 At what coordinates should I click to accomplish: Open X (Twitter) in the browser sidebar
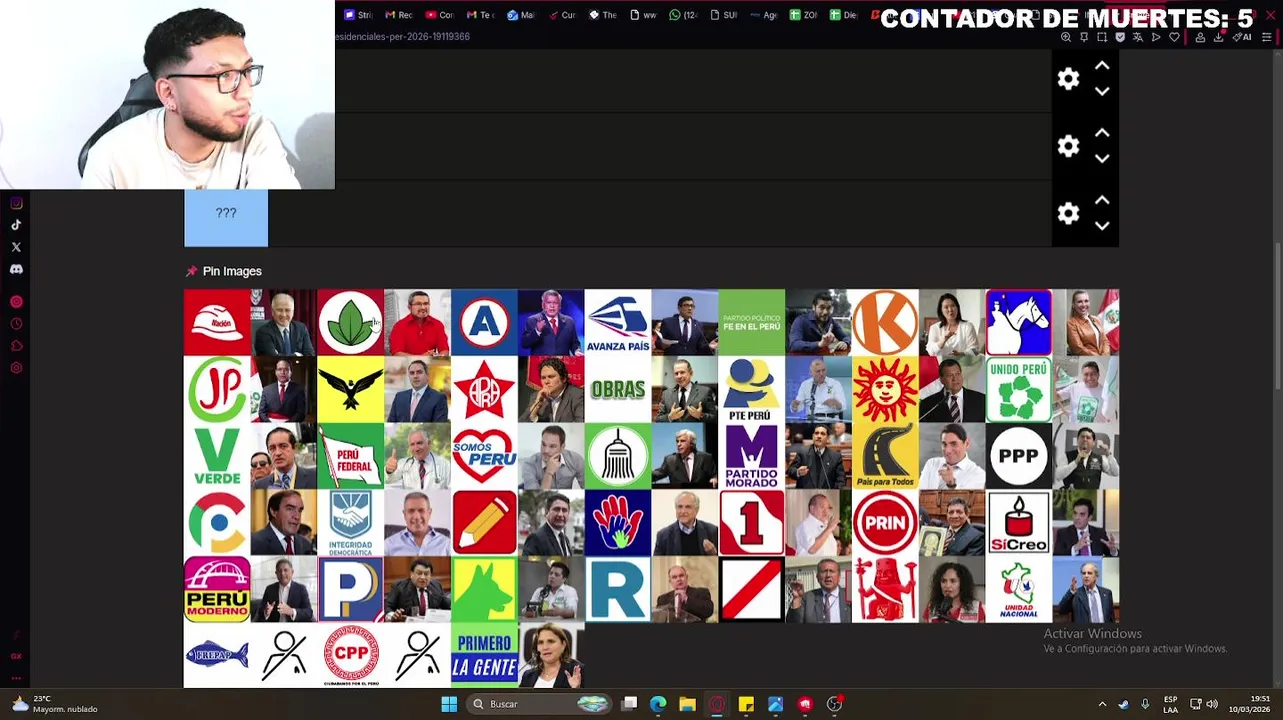16,247
